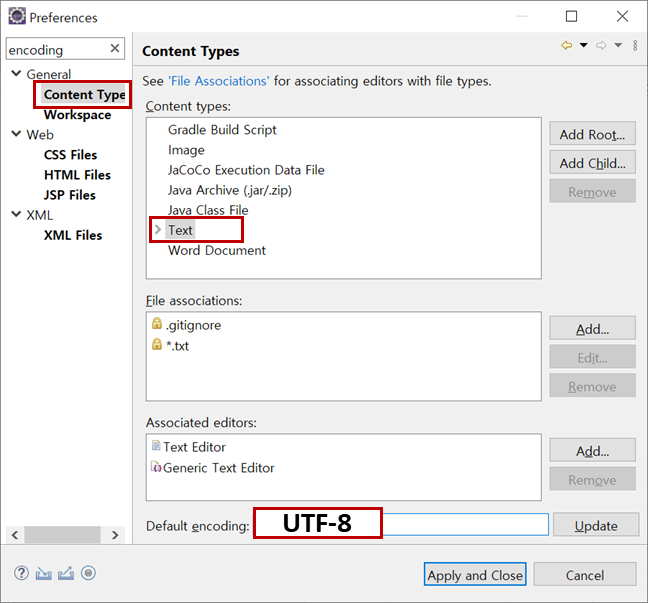Select .gitignore file association
648x603 pixels.
pos(193,325)
